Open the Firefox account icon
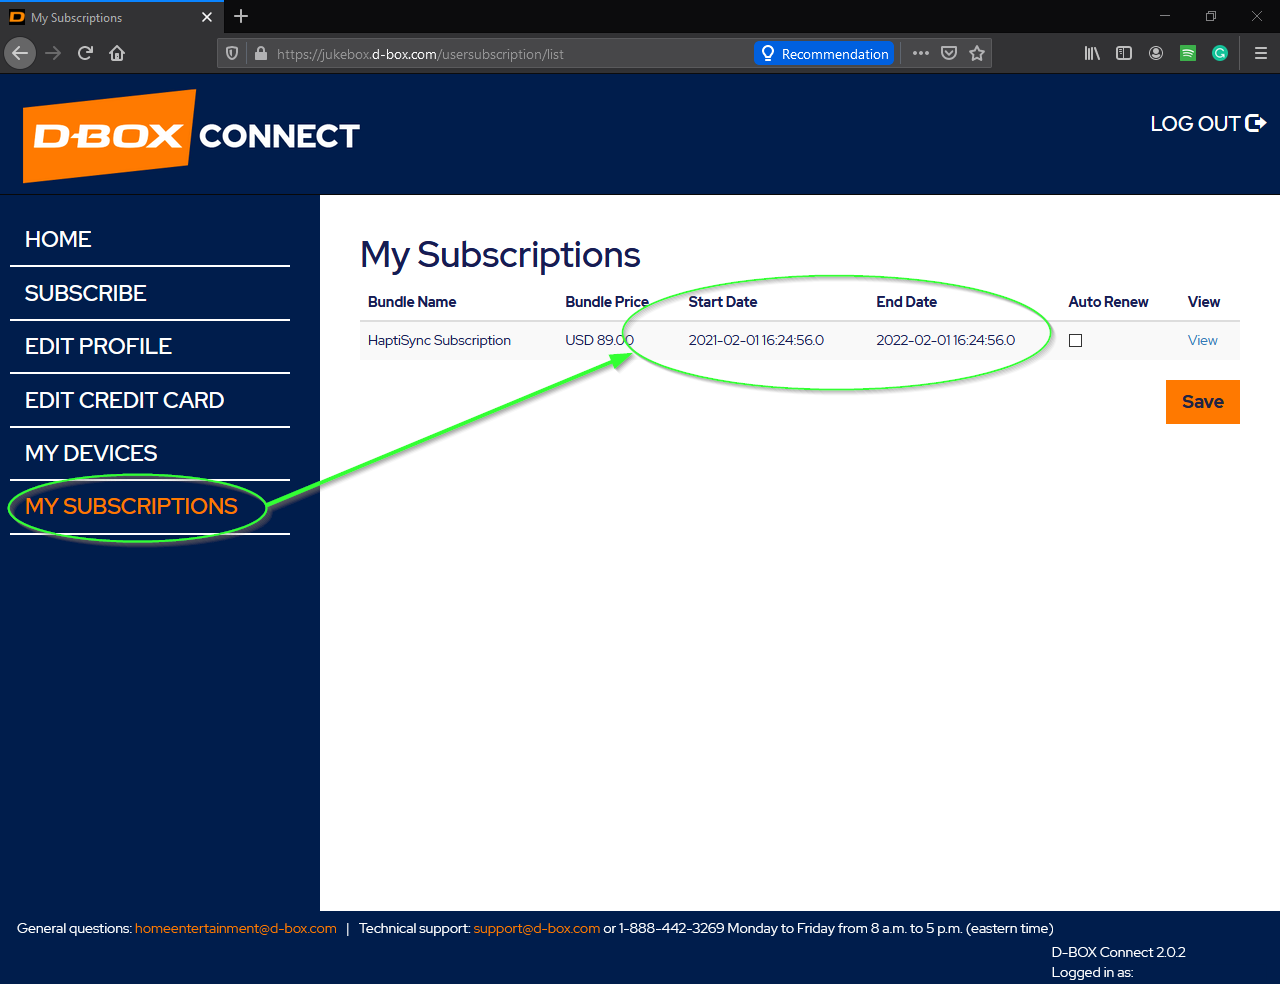 1156,53
